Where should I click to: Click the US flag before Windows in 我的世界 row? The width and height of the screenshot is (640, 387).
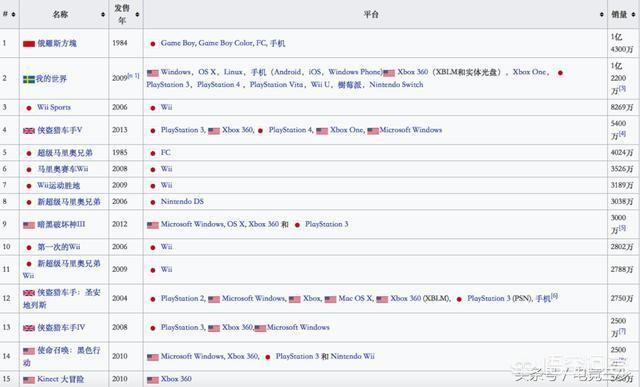point(153,73)
